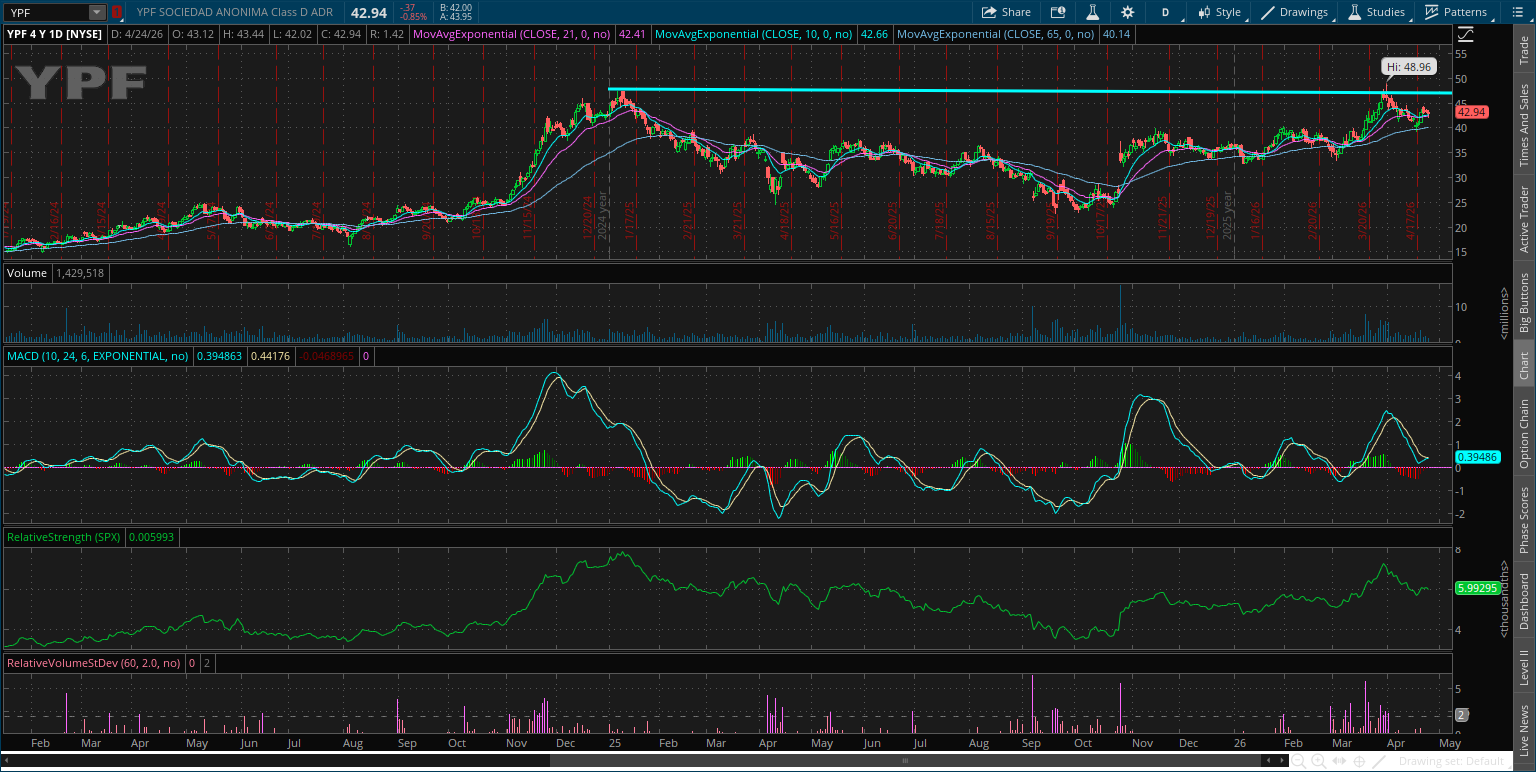
Task: Click the Volume study label
Action: coord(25,273)
